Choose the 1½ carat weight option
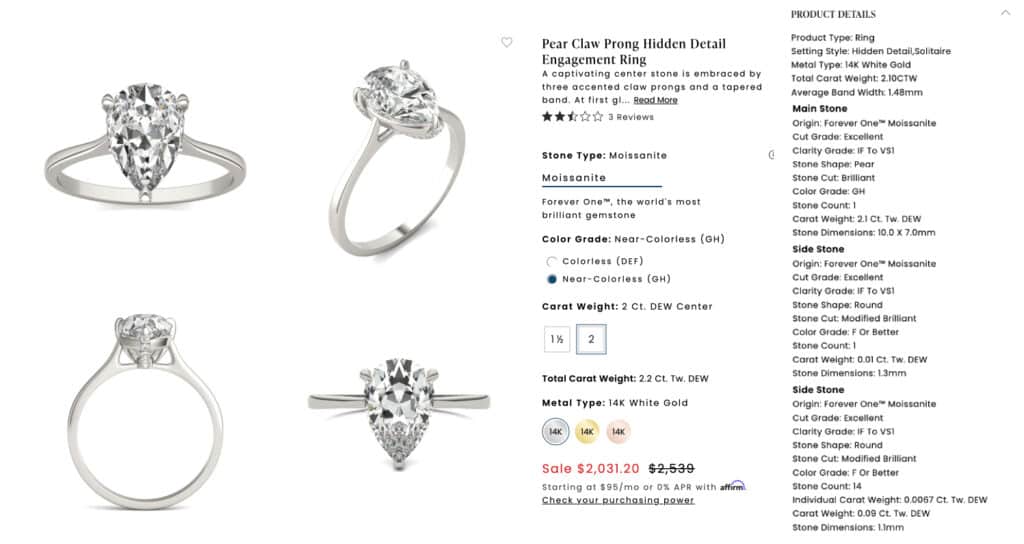1024x544 pixels. coord(557,339)
